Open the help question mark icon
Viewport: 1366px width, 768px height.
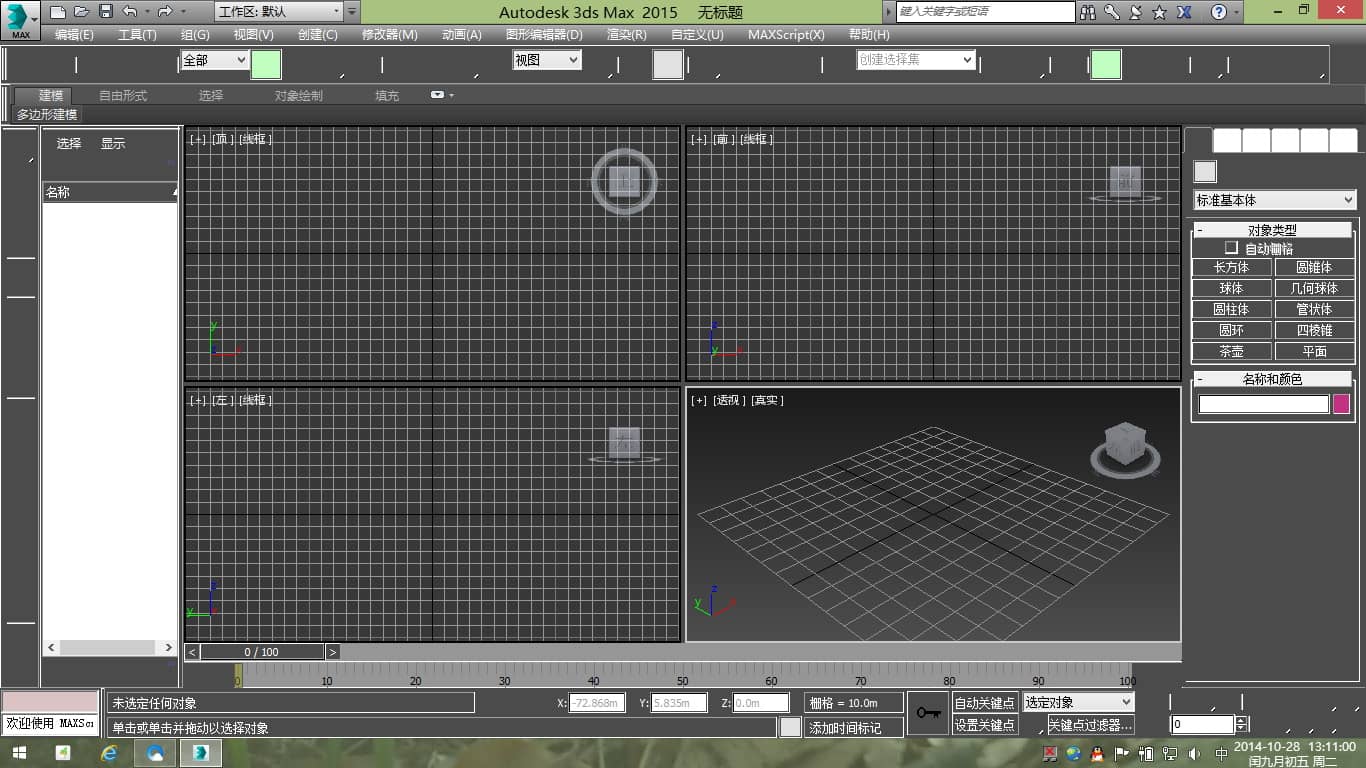[1218, 12]
